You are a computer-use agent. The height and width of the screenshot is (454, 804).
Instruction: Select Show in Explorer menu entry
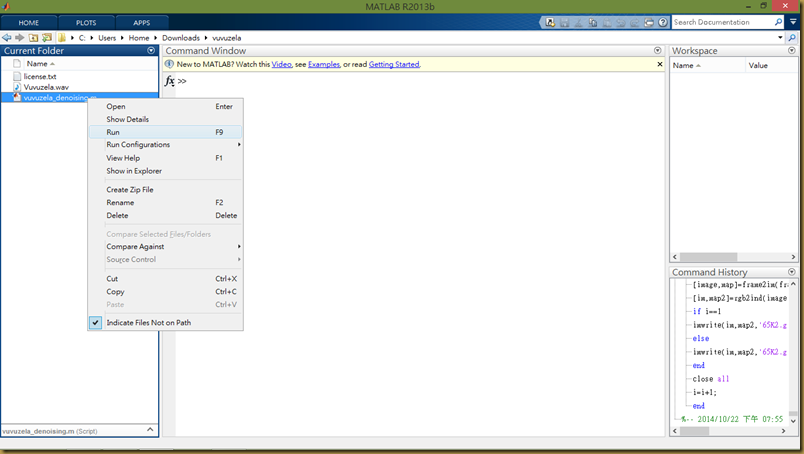tap(165, 171)
